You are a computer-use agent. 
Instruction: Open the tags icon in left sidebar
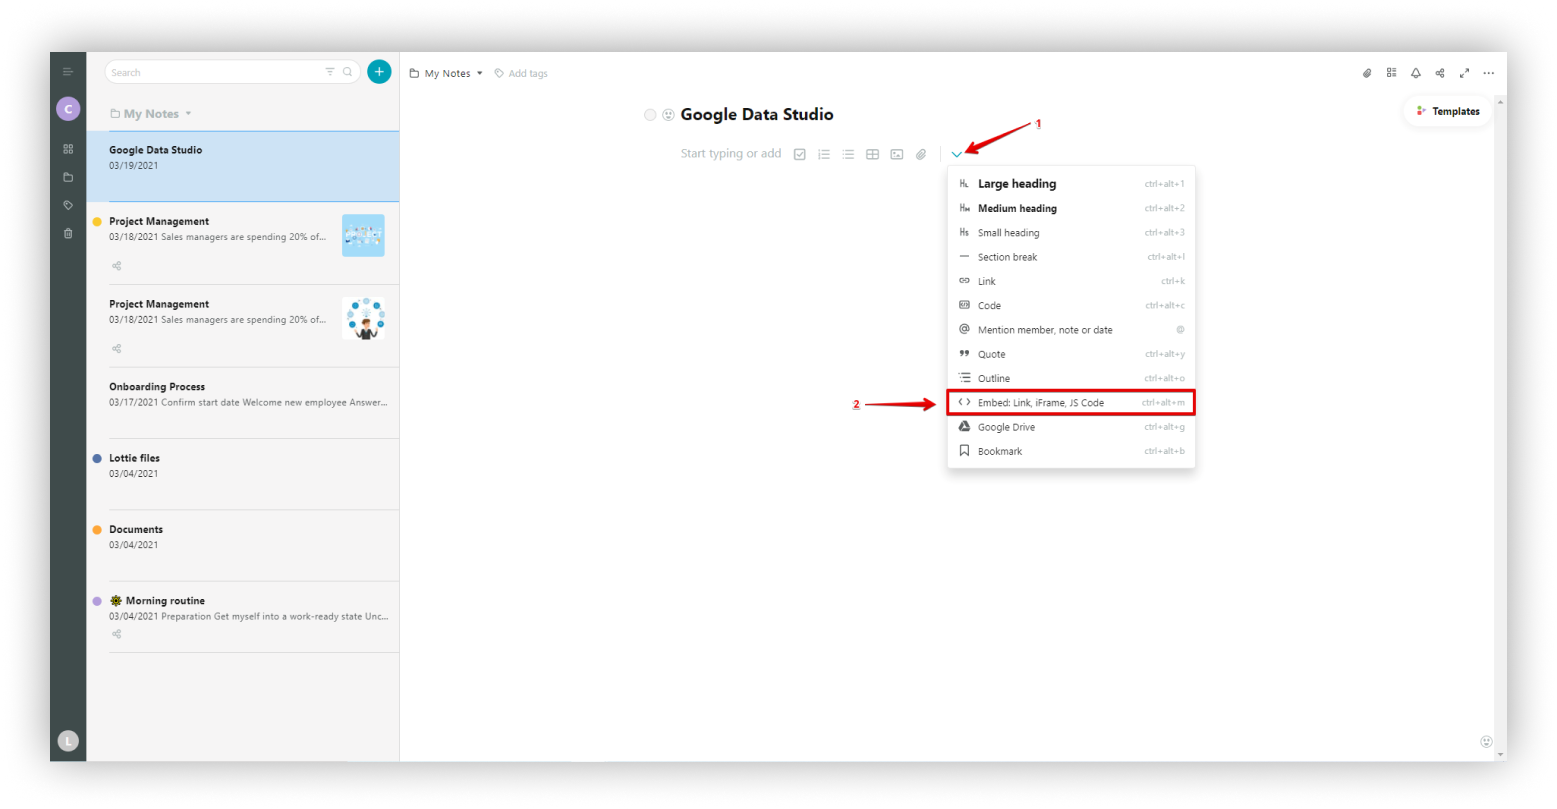pos(68,205)
